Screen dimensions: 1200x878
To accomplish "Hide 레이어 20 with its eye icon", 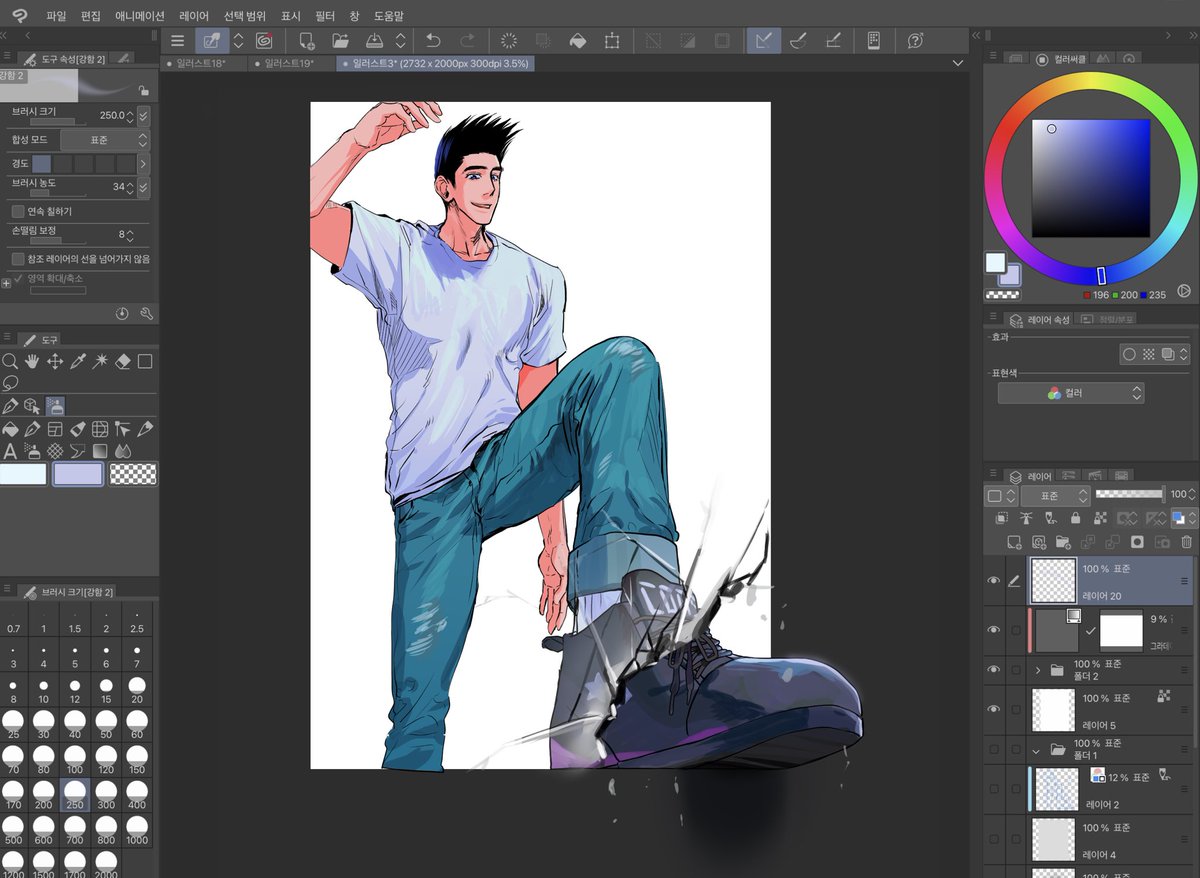I will [993, 581].
